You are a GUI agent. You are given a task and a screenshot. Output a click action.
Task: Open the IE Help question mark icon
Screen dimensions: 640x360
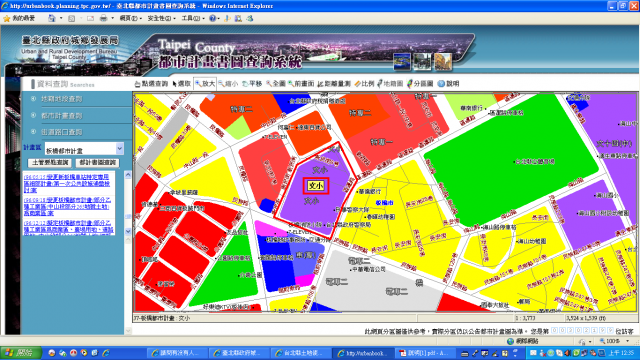coord(213,18)
